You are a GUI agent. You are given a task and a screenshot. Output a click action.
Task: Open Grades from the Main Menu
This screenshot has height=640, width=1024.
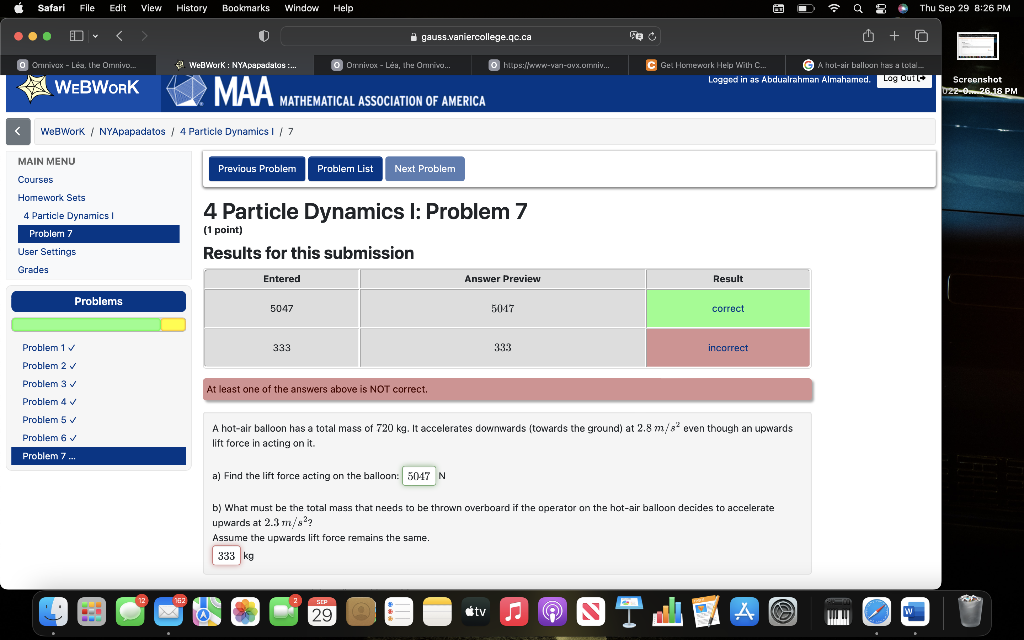coord(33,269)
